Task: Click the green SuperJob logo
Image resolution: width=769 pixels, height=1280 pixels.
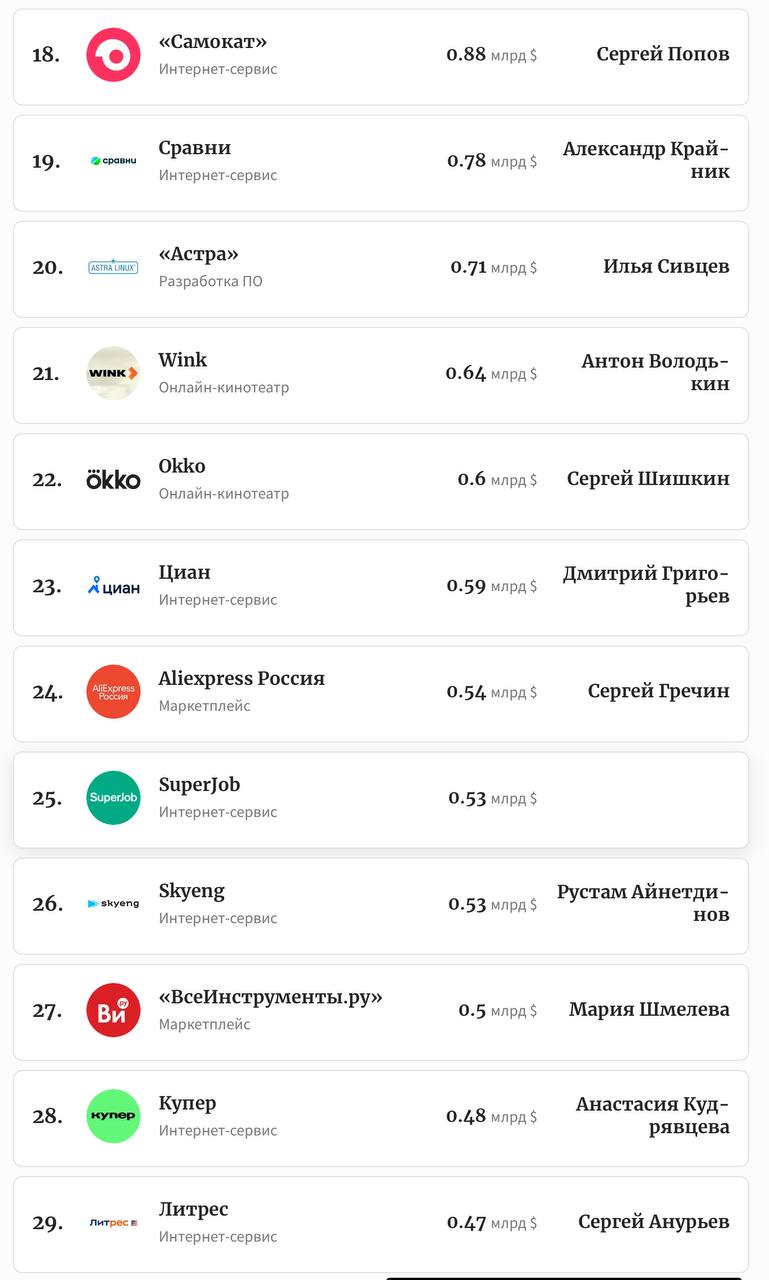Action: point(113,798)
